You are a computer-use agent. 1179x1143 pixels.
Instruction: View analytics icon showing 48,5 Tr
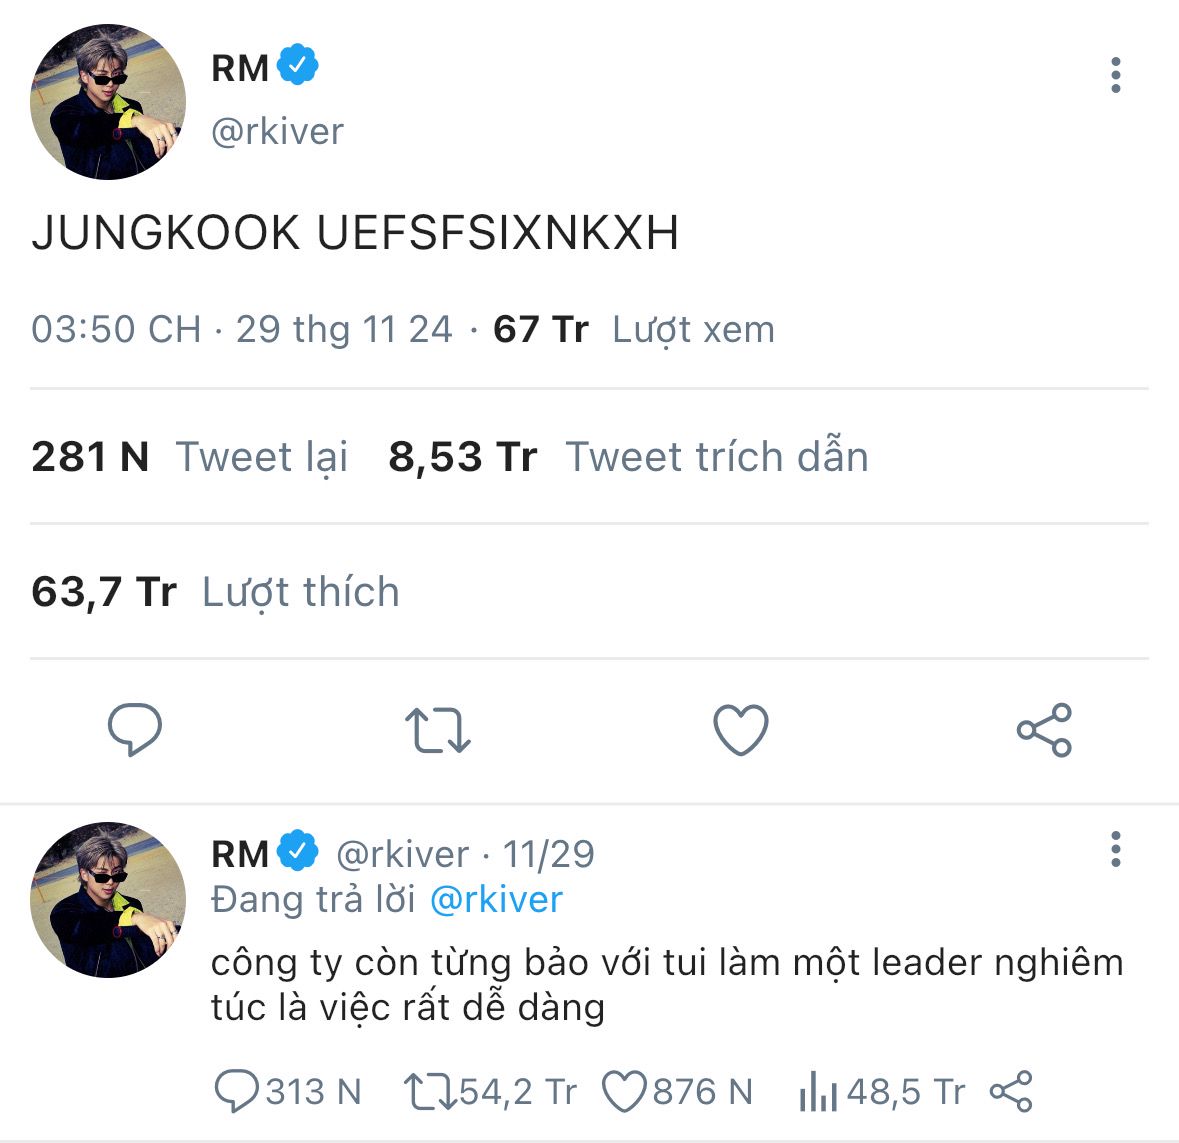point(817,1091)
